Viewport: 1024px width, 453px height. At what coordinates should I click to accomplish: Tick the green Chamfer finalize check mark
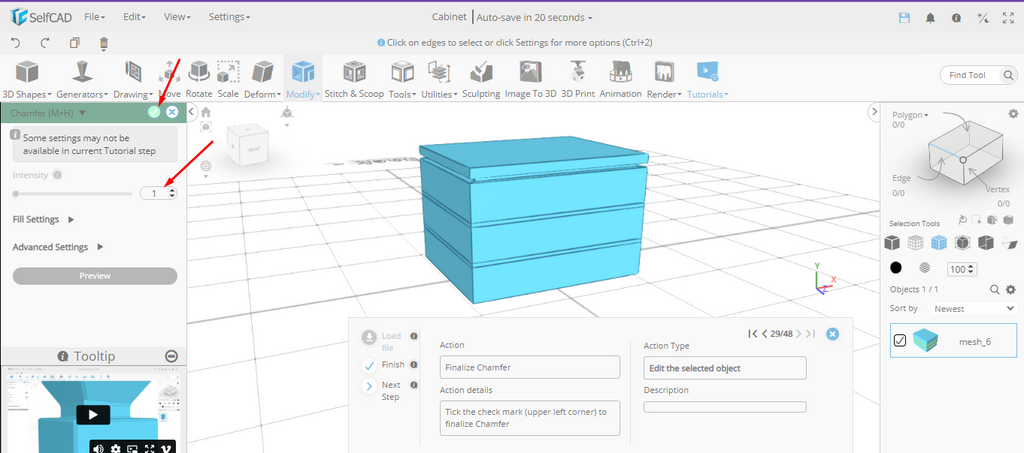pos(153,112)
